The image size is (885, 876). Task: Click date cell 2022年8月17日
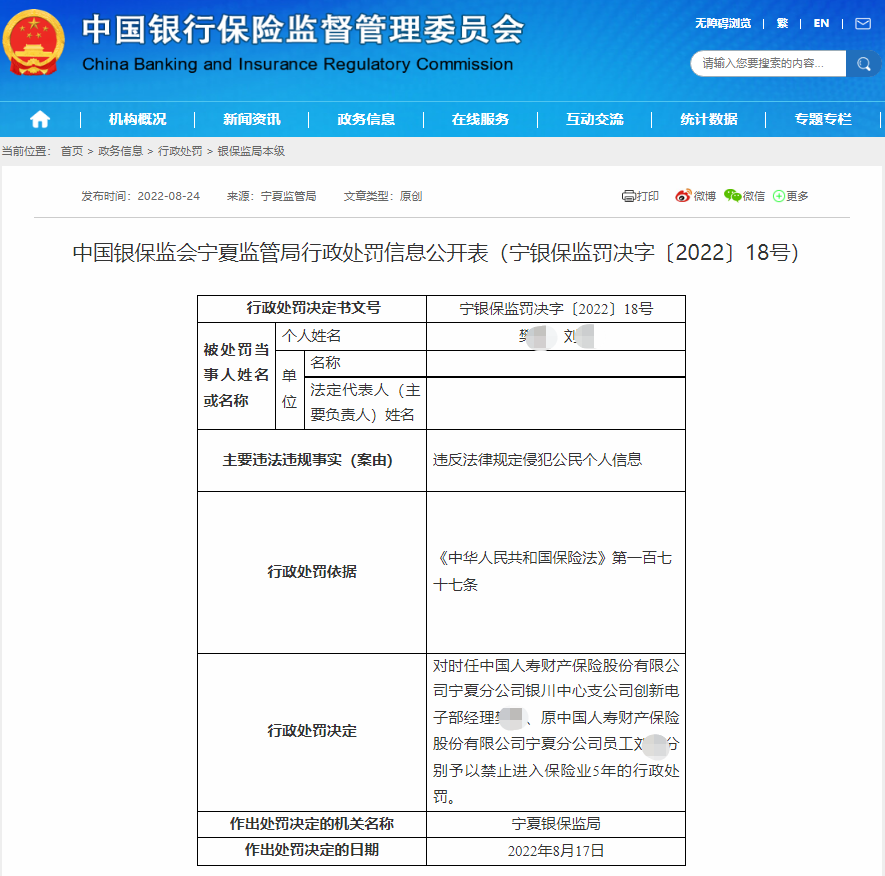pyautogui.click(x=556, y=851)
